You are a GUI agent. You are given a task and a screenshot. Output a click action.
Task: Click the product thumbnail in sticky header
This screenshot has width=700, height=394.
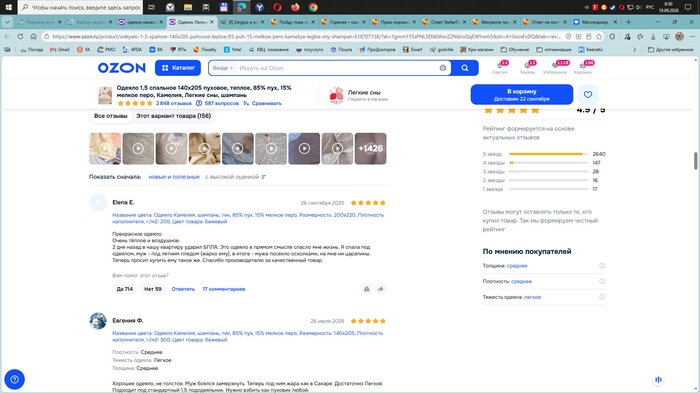point(105,95)
